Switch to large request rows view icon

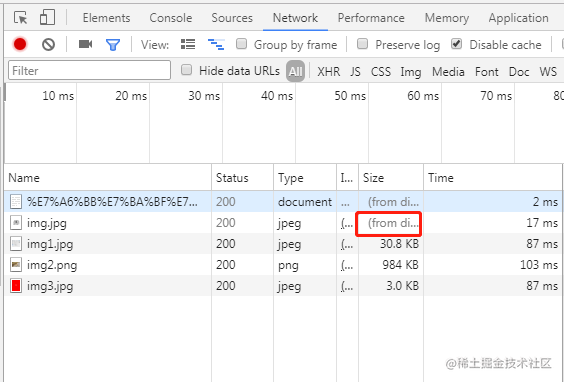coord(188,44)
